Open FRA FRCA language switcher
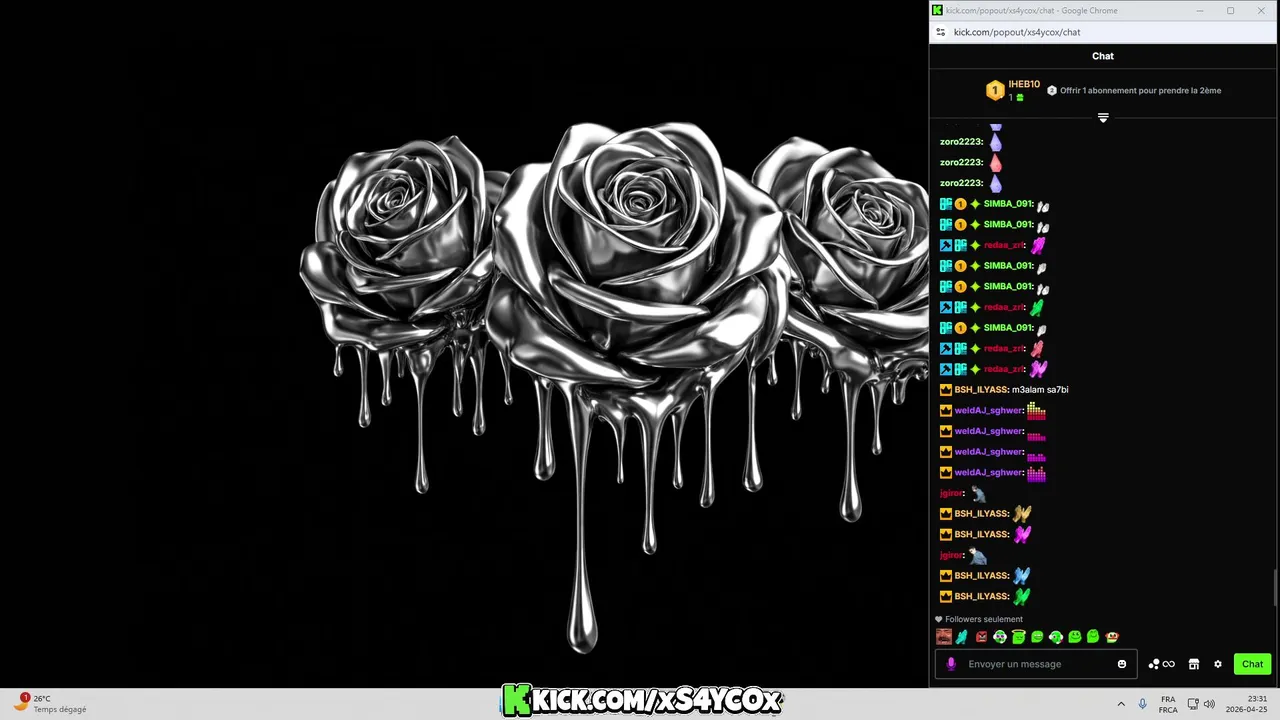Image resolution: width=1280 pixels, height=720 pixels. [x=1168, y=704]
